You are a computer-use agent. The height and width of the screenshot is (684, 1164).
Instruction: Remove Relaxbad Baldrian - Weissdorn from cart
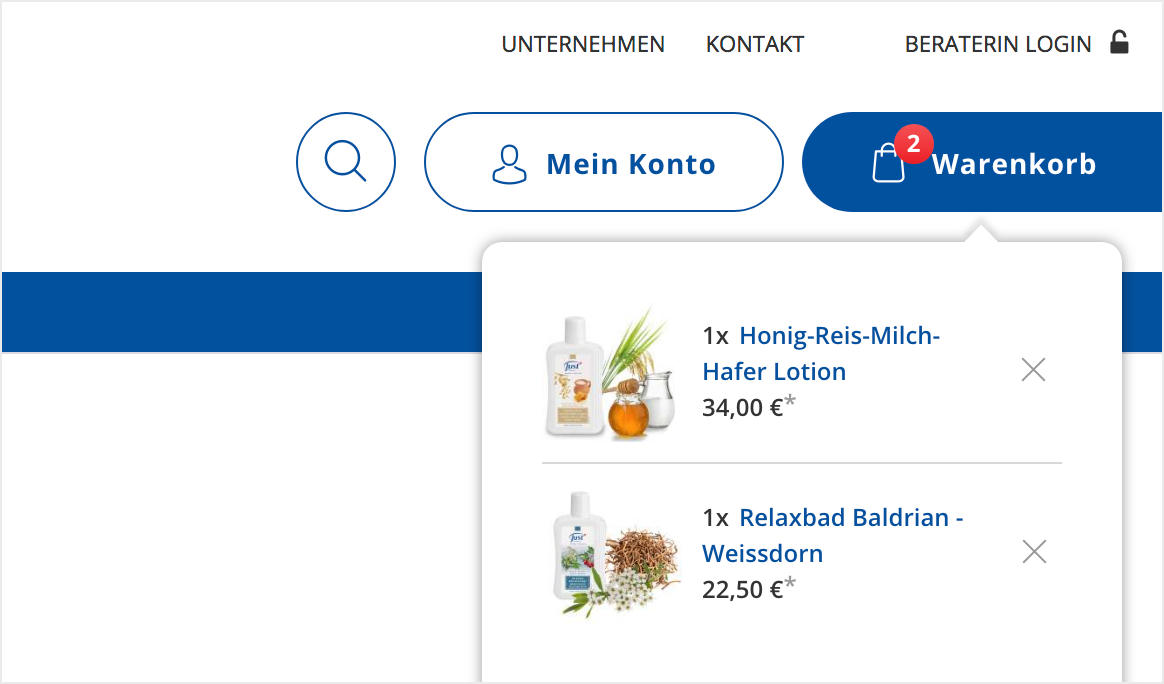[x=1034, y=551]
